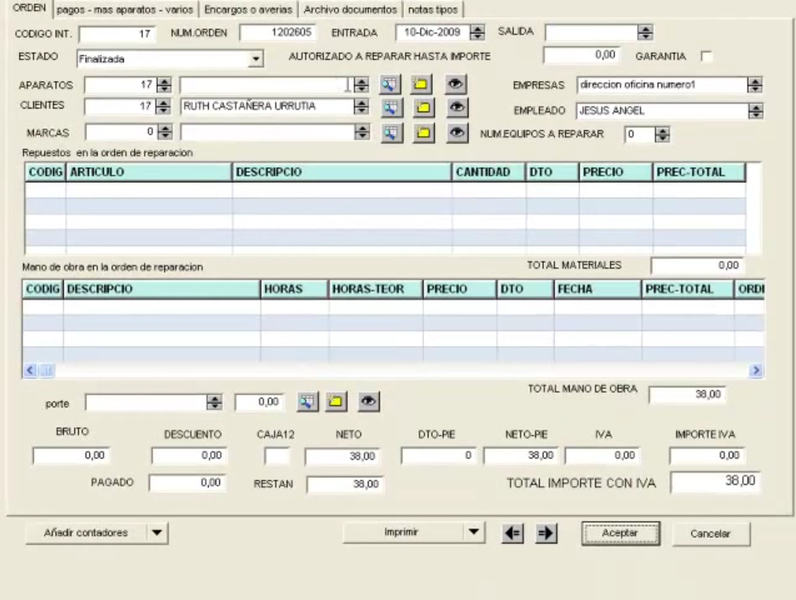
Task: Click the TOTAL MANO DE OBRA field
Action: coord(687,395)
